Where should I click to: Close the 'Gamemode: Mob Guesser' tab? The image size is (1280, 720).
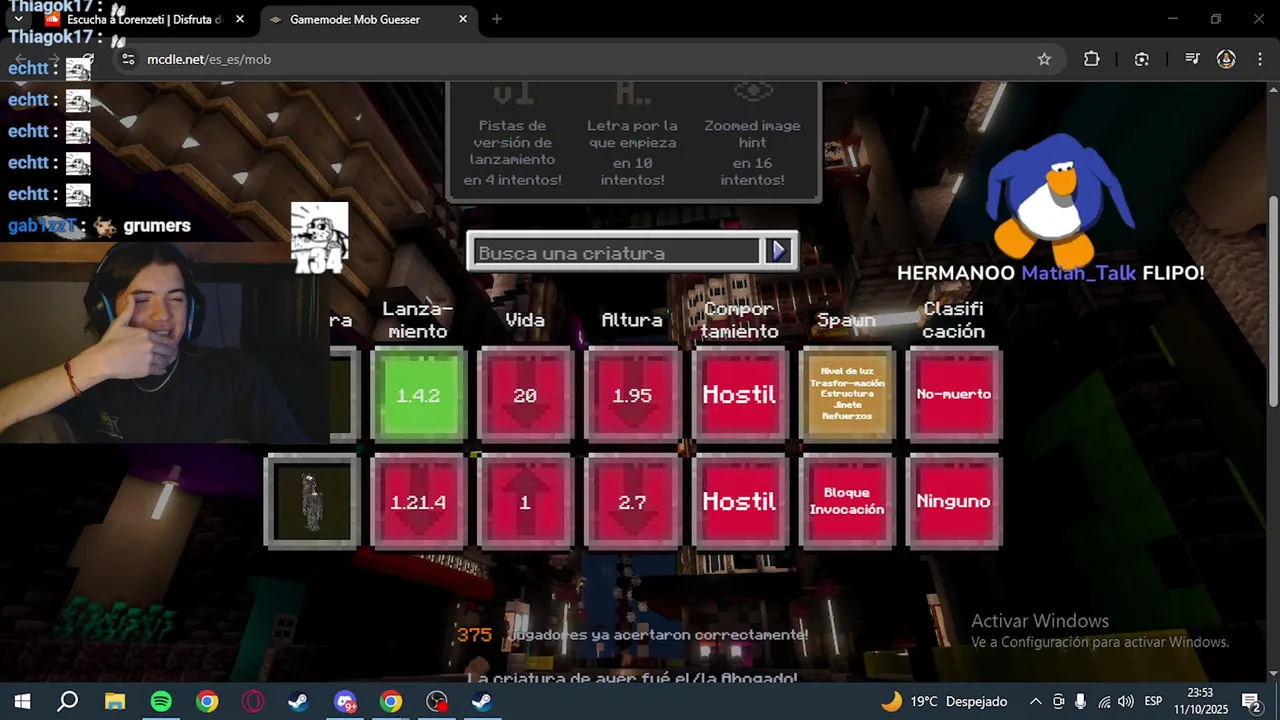[x=463, y=19]
